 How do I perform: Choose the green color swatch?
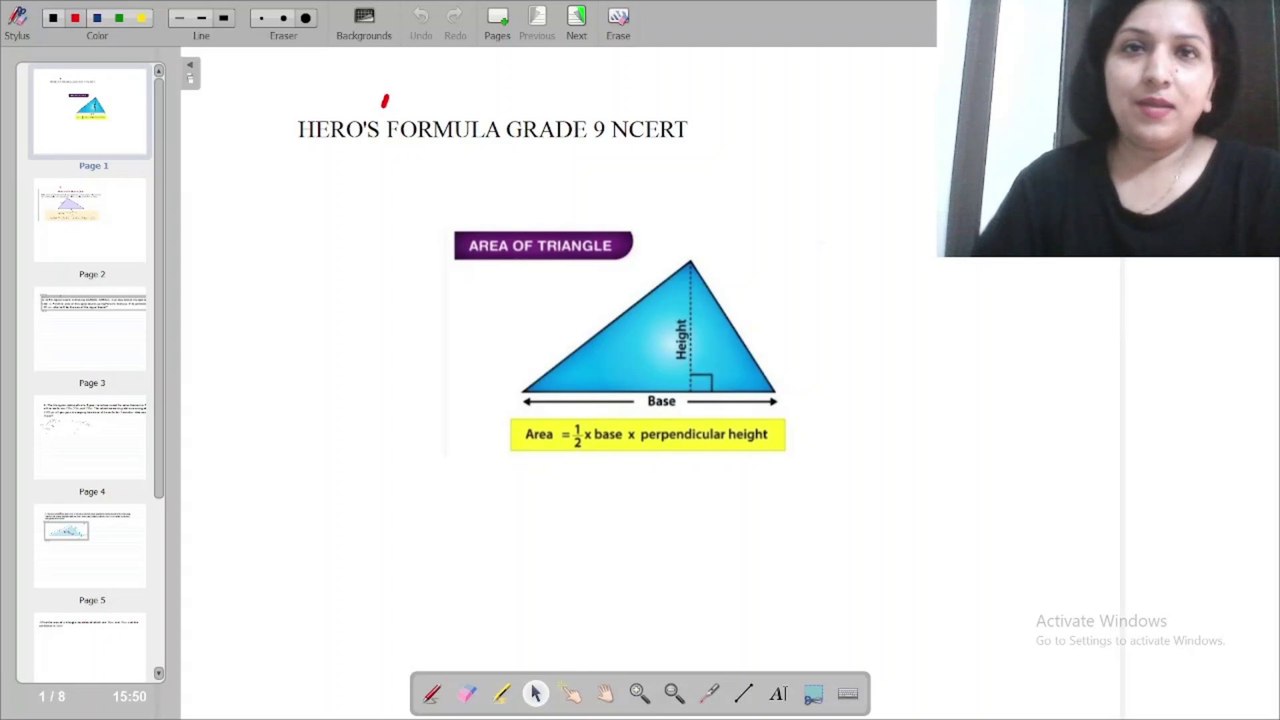119,18
